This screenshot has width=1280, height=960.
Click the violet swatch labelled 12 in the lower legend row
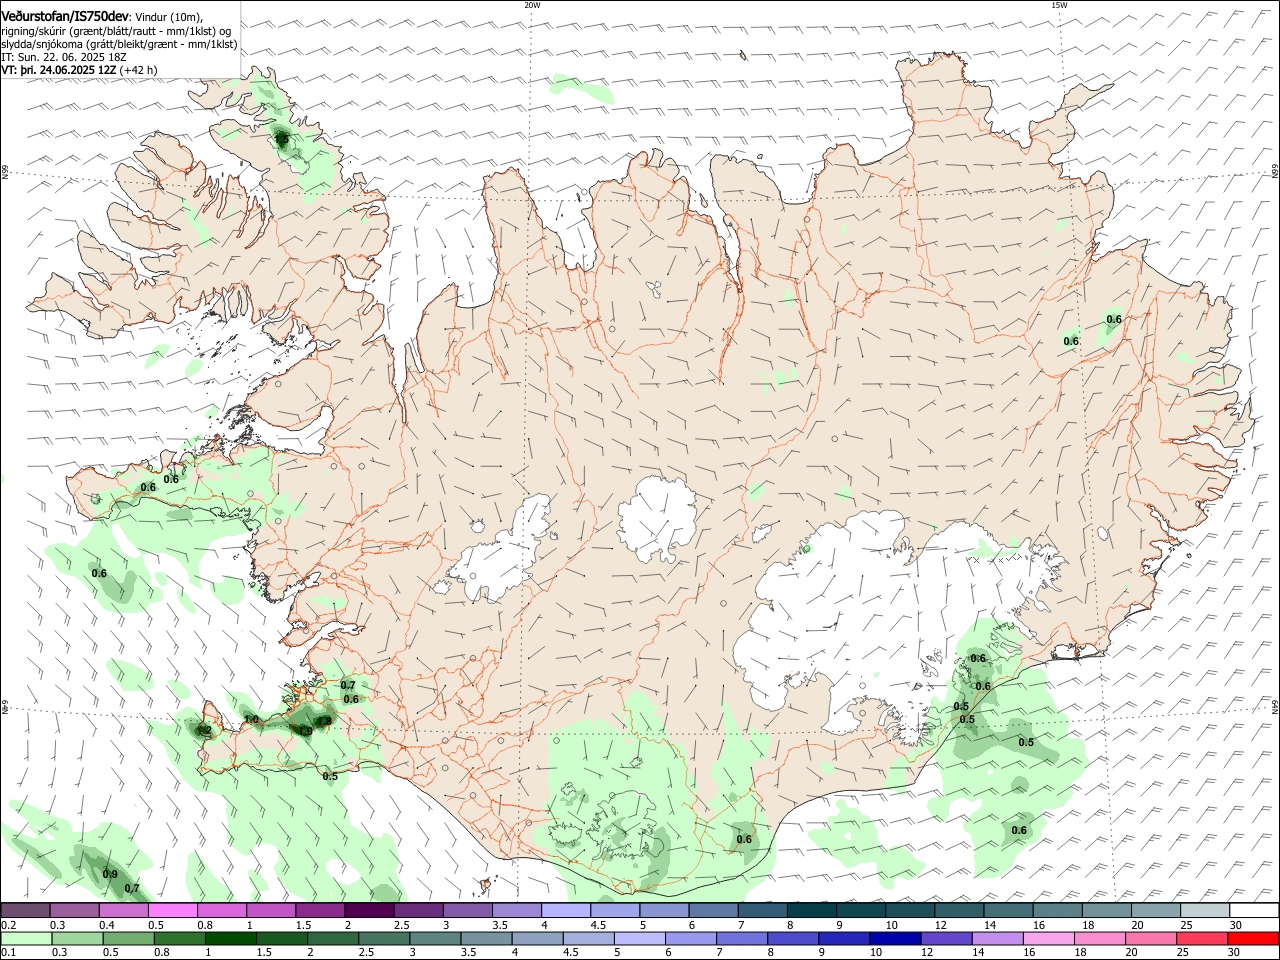[x=946, y=938]
